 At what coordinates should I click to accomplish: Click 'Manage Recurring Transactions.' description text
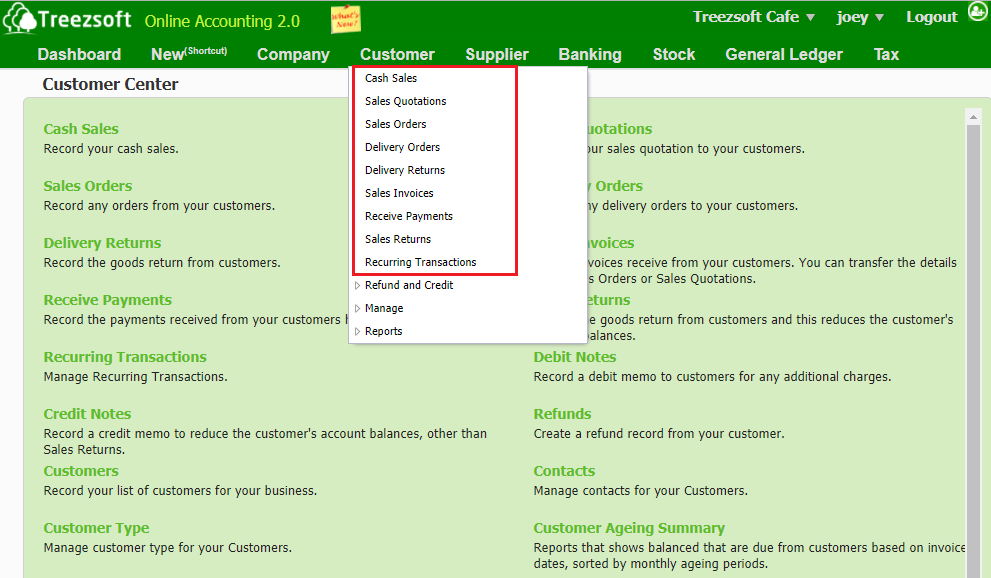tap(135, 377)
